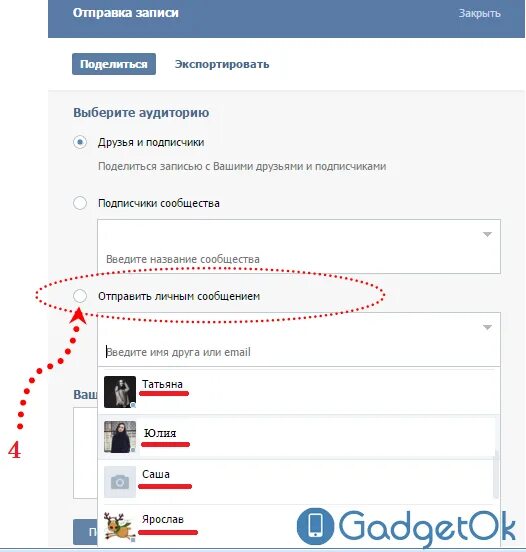Viewport: 526px width, 552px height.
Task: Click Саша's camera placeholder icon
Action: click(120, 482)
